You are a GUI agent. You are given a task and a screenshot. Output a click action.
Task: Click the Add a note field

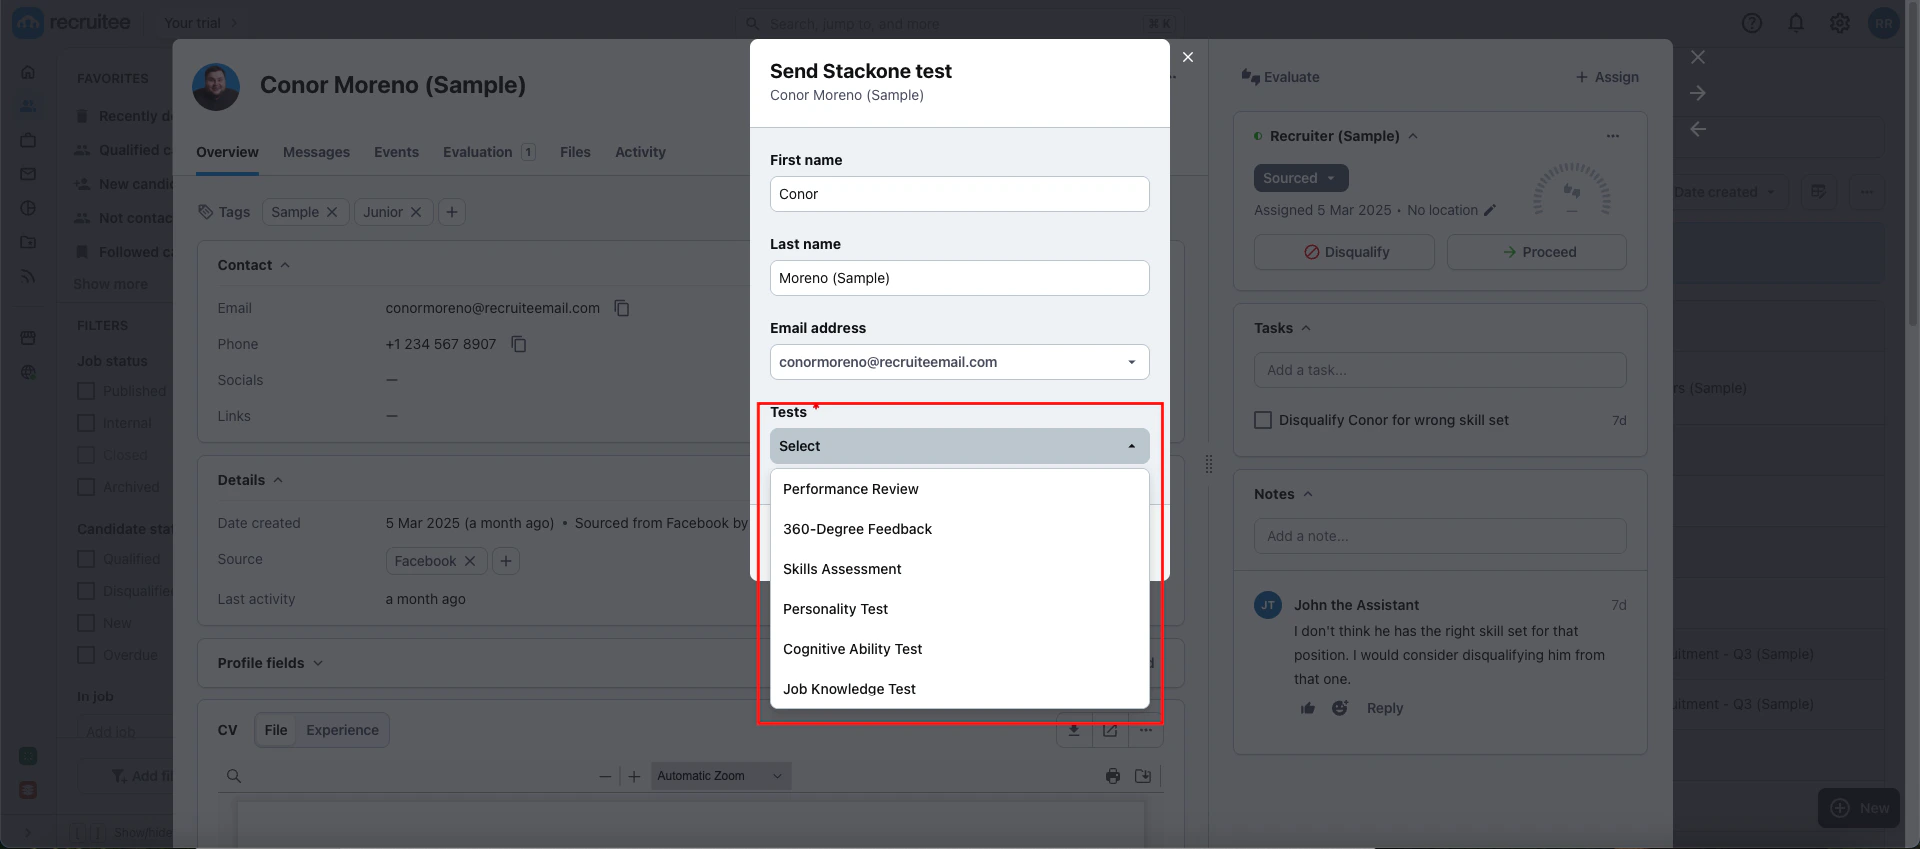pos(1440,536)
